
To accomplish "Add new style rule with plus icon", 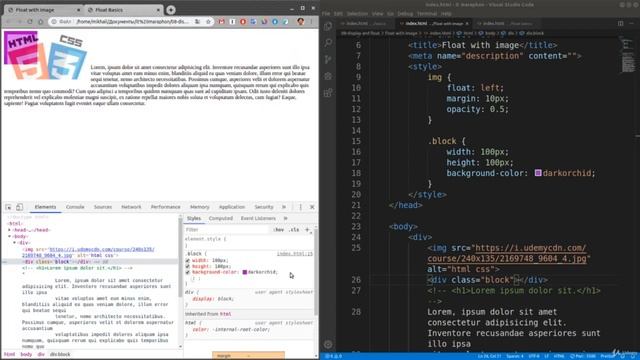I will (x=307, y=230).
